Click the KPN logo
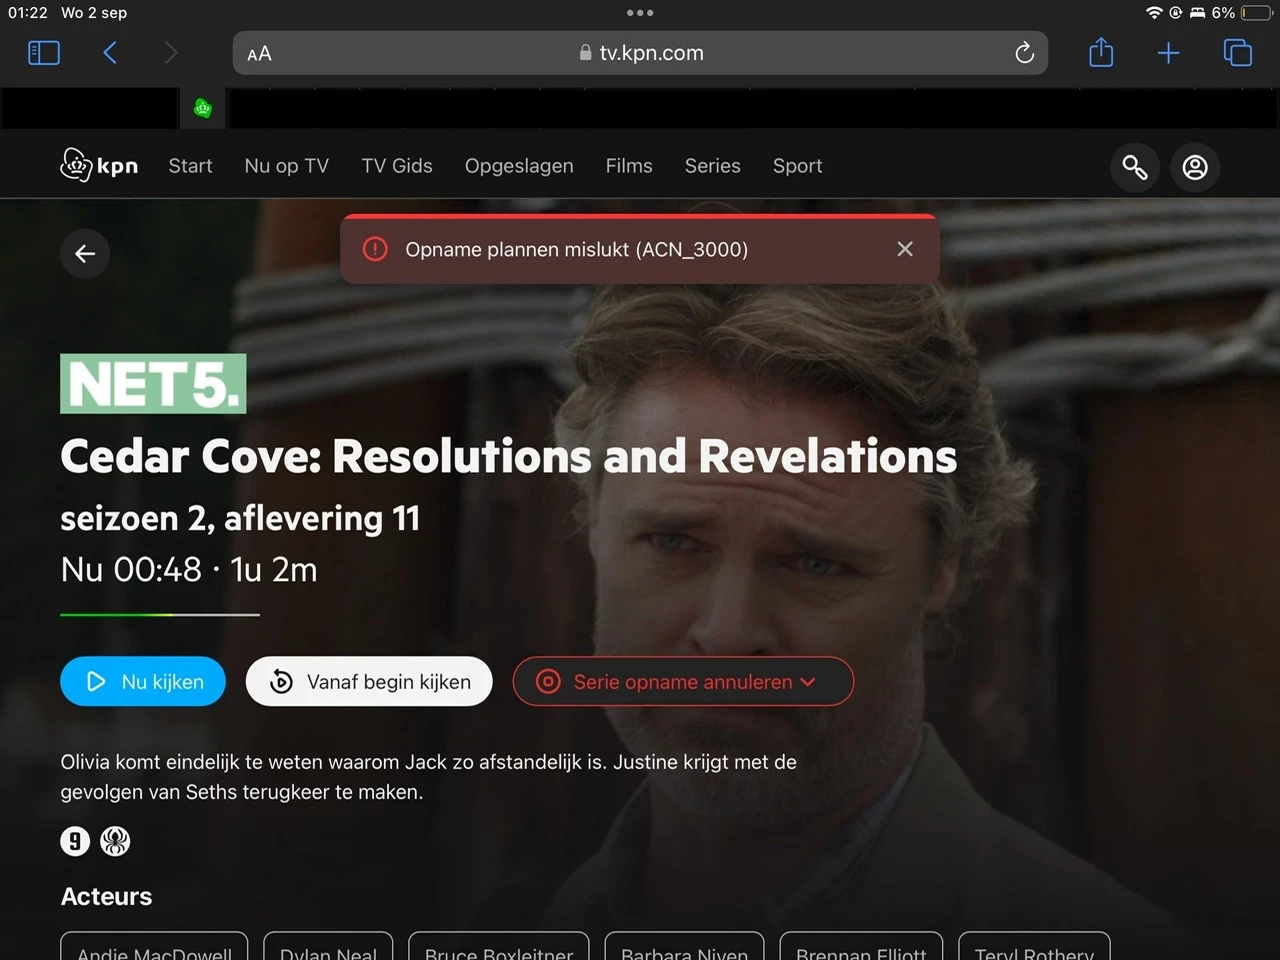1280x960 pixels. pos(99,165)
